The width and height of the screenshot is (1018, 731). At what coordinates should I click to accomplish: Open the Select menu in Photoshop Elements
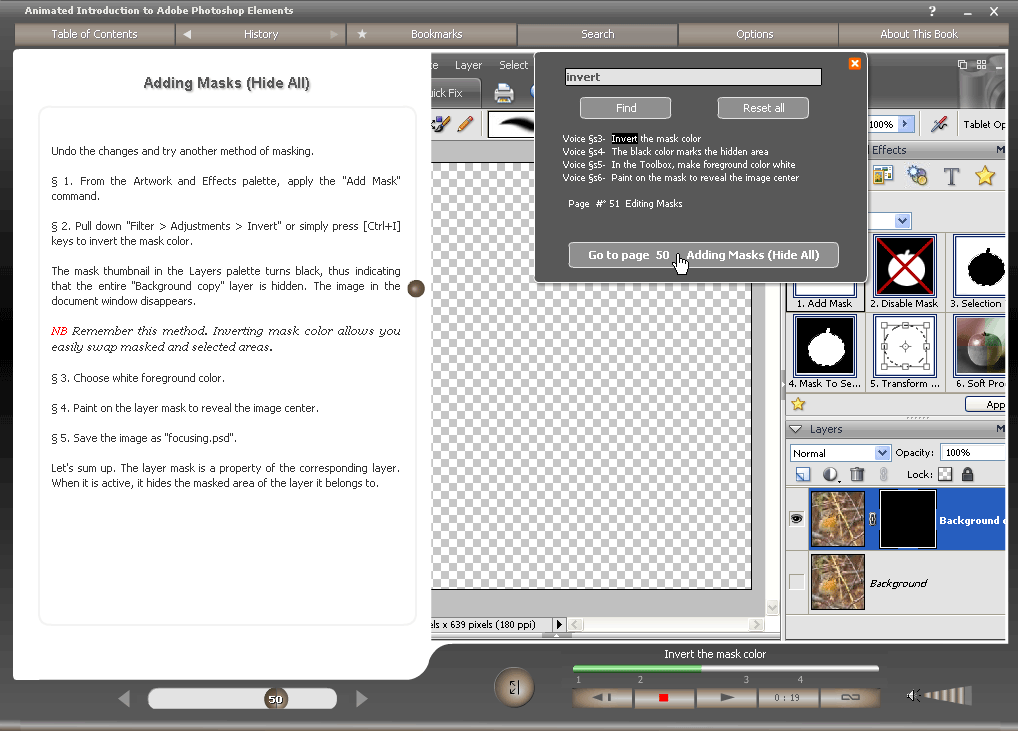pos(514,66)
